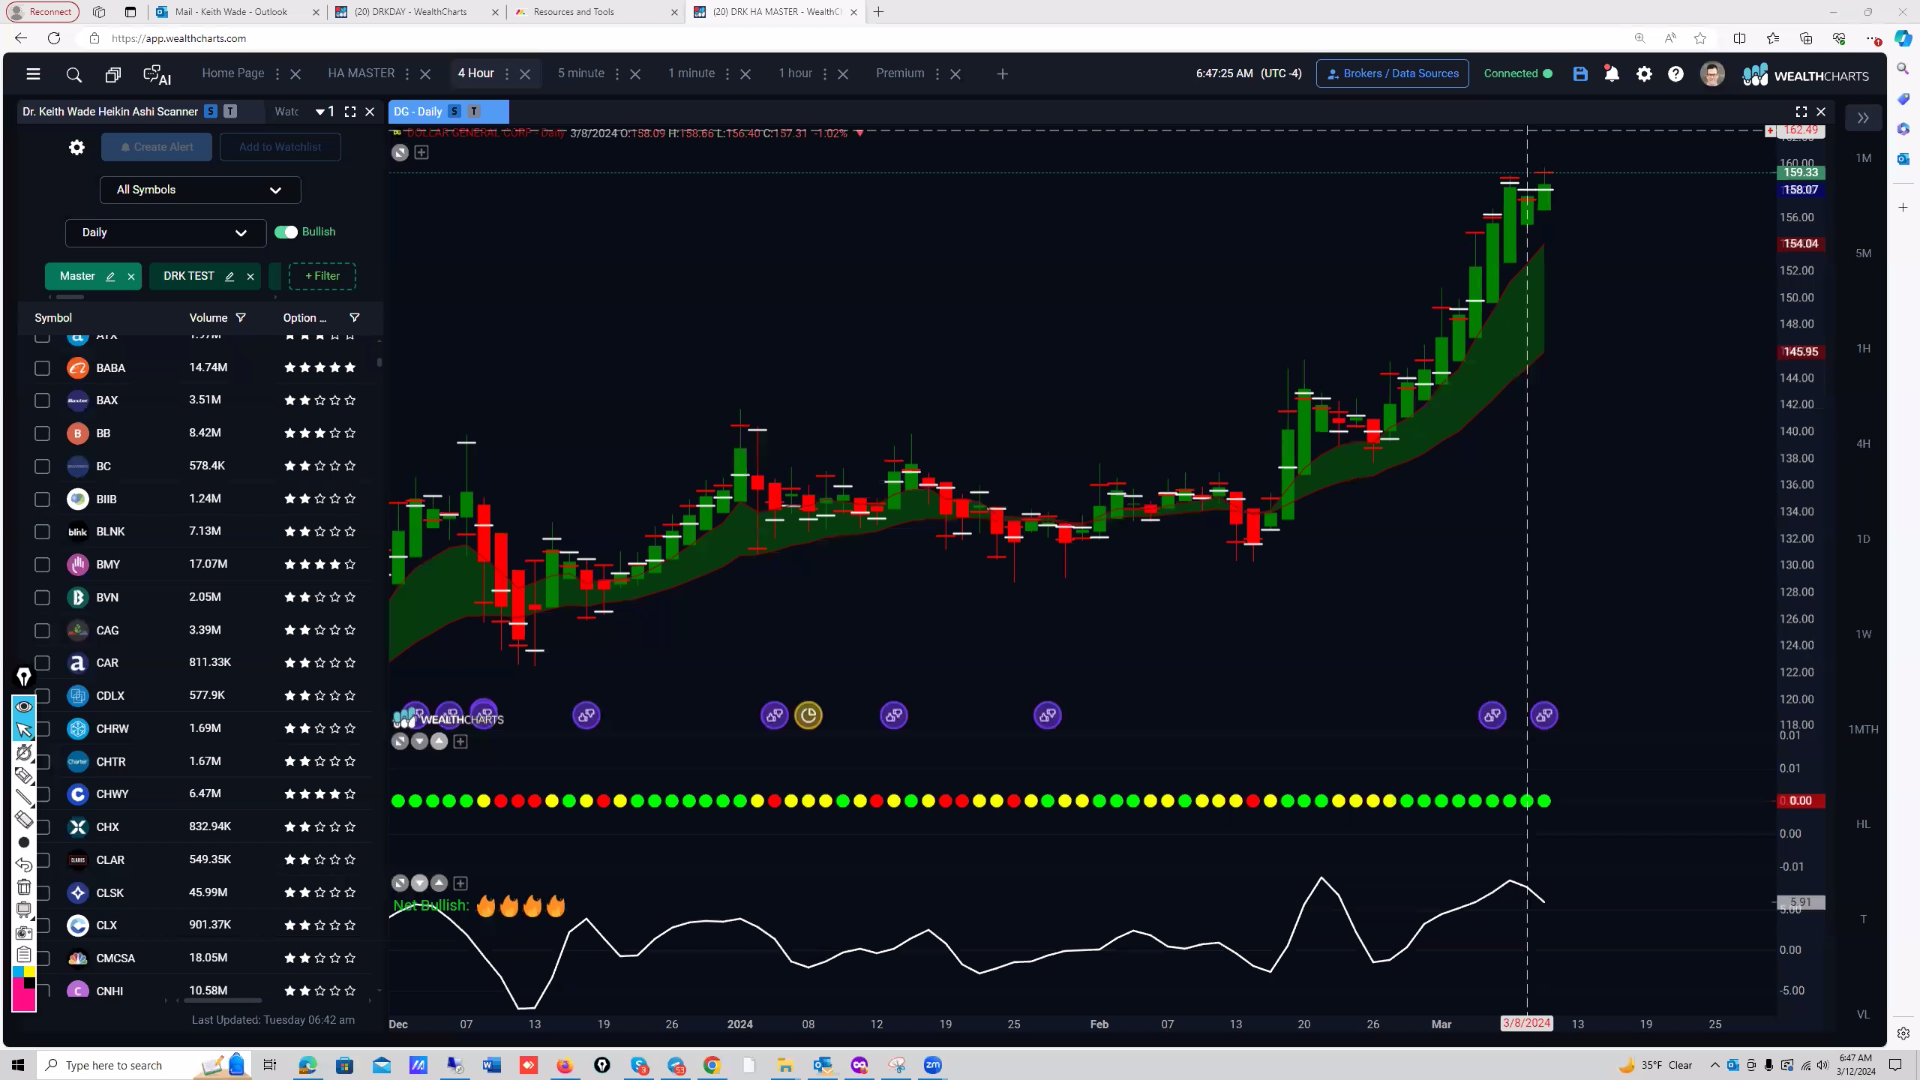Viewport: 1920px width, 1080px height.
Task: Edit the Master filter pencil icon
Action: [110, 277]
